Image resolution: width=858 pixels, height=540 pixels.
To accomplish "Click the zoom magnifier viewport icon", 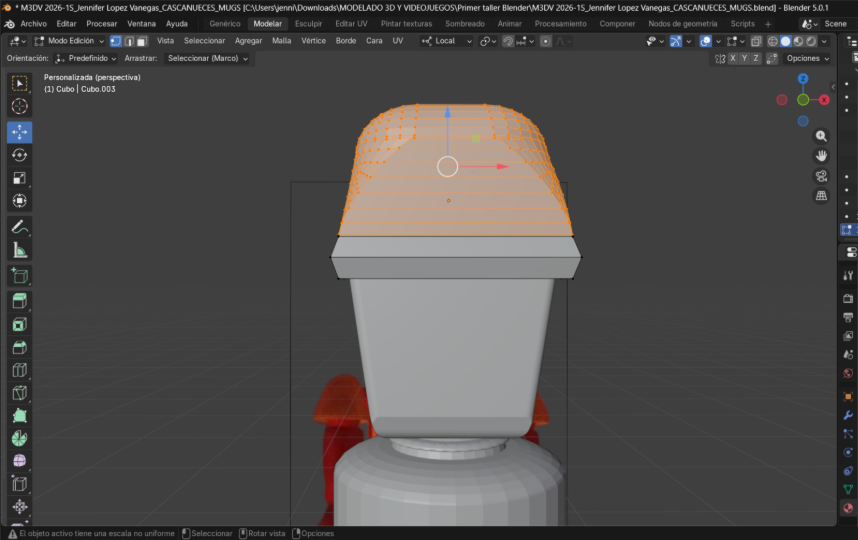I will [x=821, y=136].
